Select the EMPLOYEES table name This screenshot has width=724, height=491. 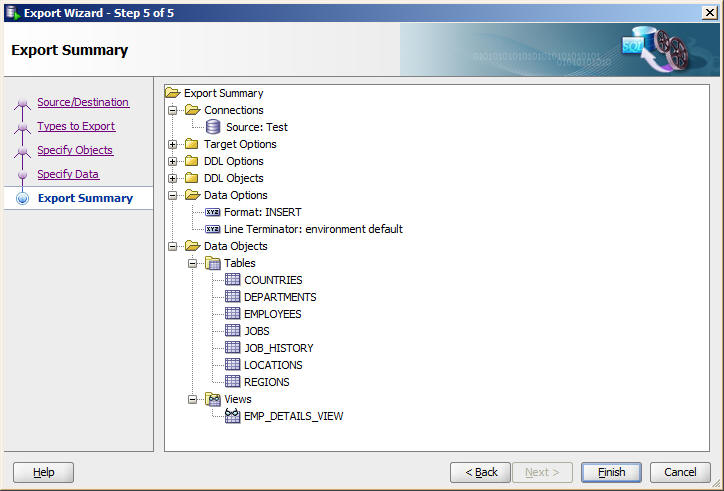tap(273, 314)
